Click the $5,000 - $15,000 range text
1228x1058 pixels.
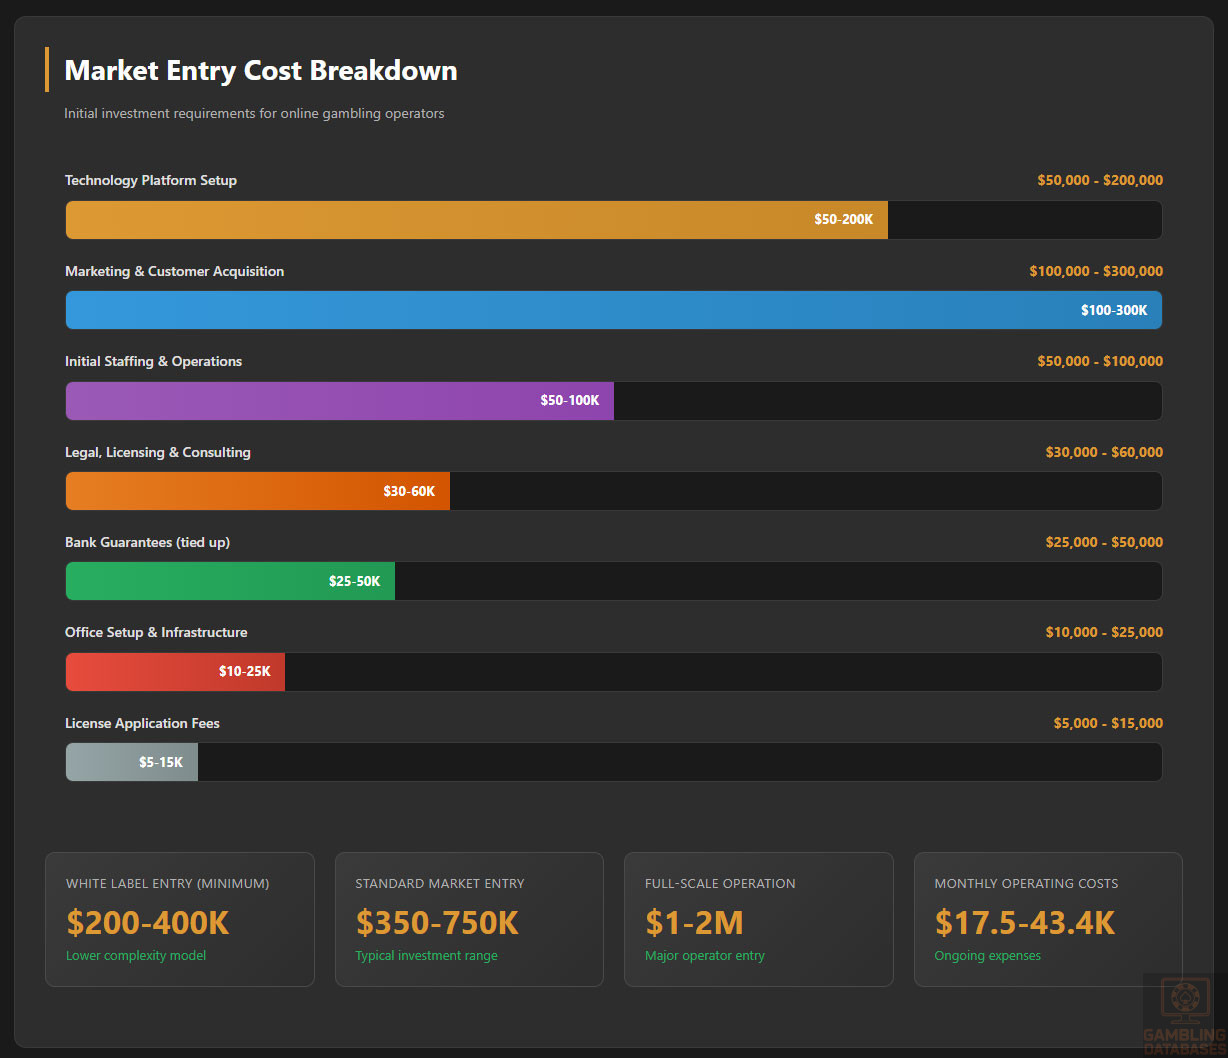pyautogui.click(x=1106, y=723)
